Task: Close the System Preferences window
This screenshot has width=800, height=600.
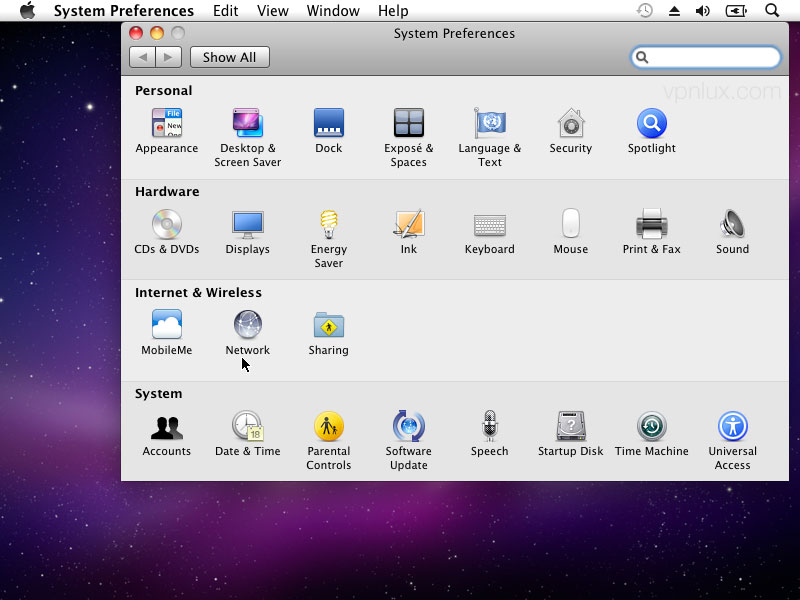Action: point(136,33)
